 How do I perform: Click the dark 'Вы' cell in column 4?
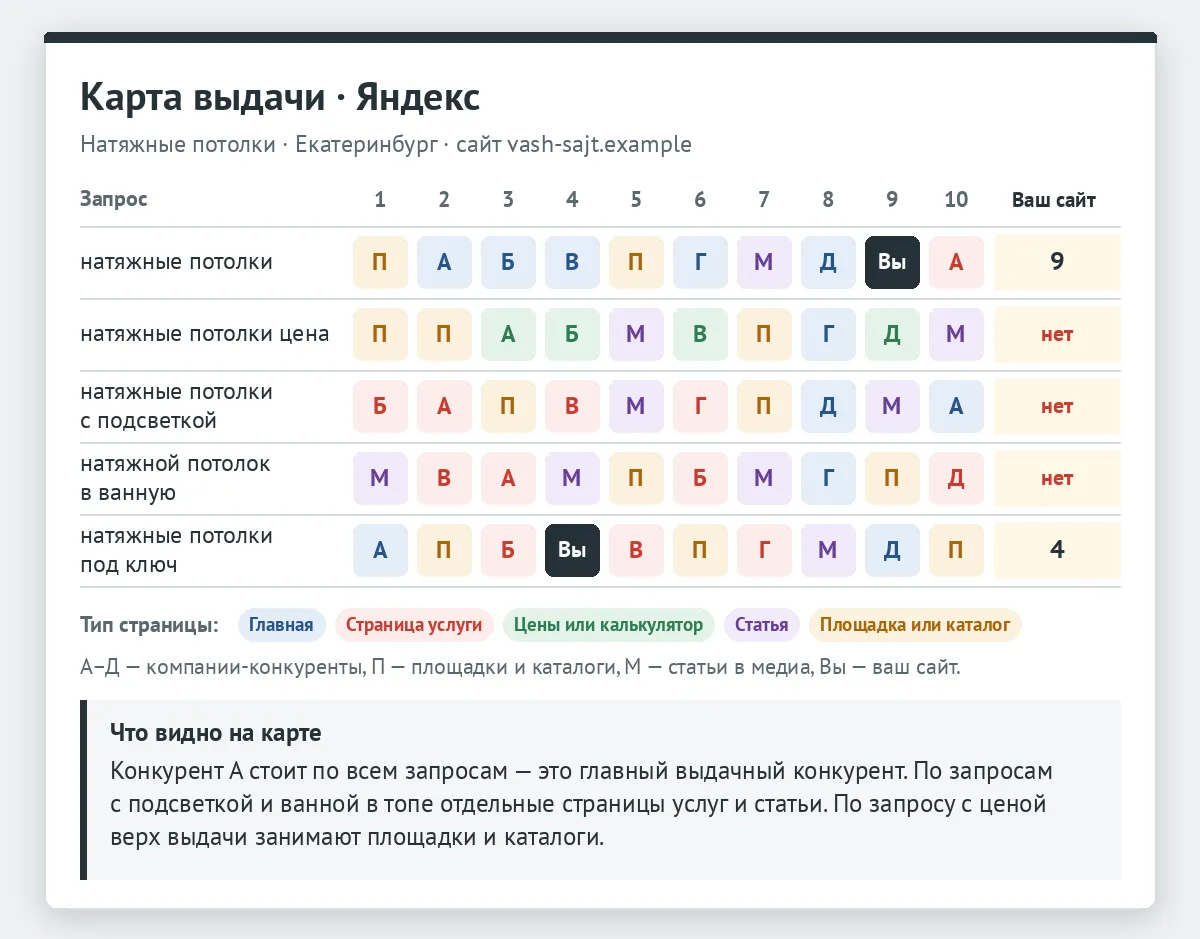(572, 551)
